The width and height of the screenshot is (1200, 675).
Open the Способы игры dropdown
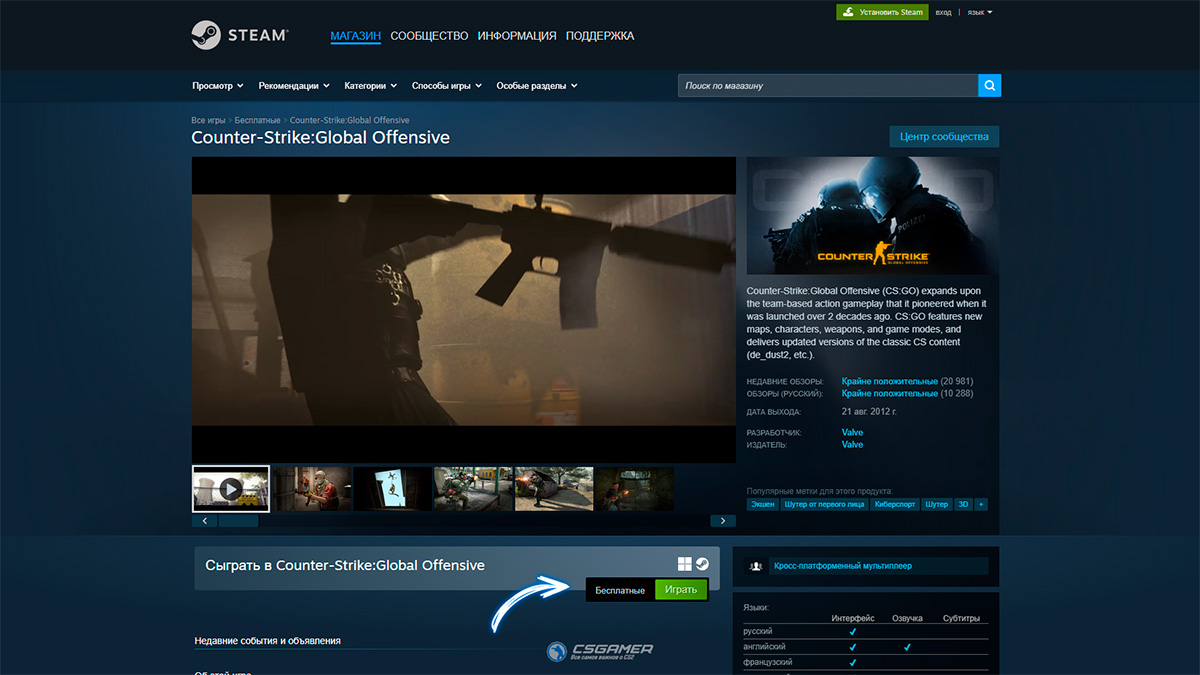click(x=447, y=86)
